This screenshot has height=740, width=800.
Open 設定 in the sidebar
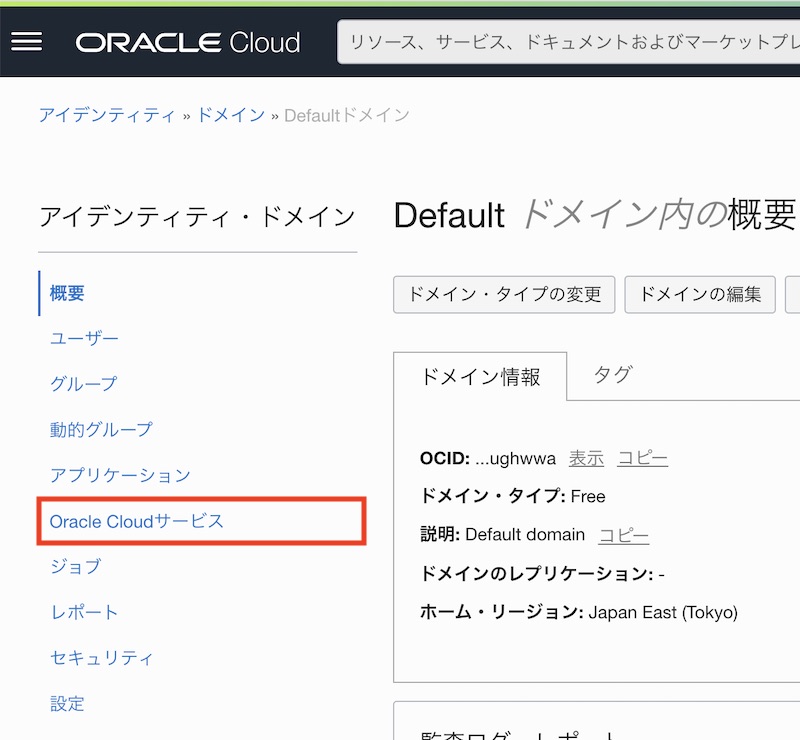(68, 703)
